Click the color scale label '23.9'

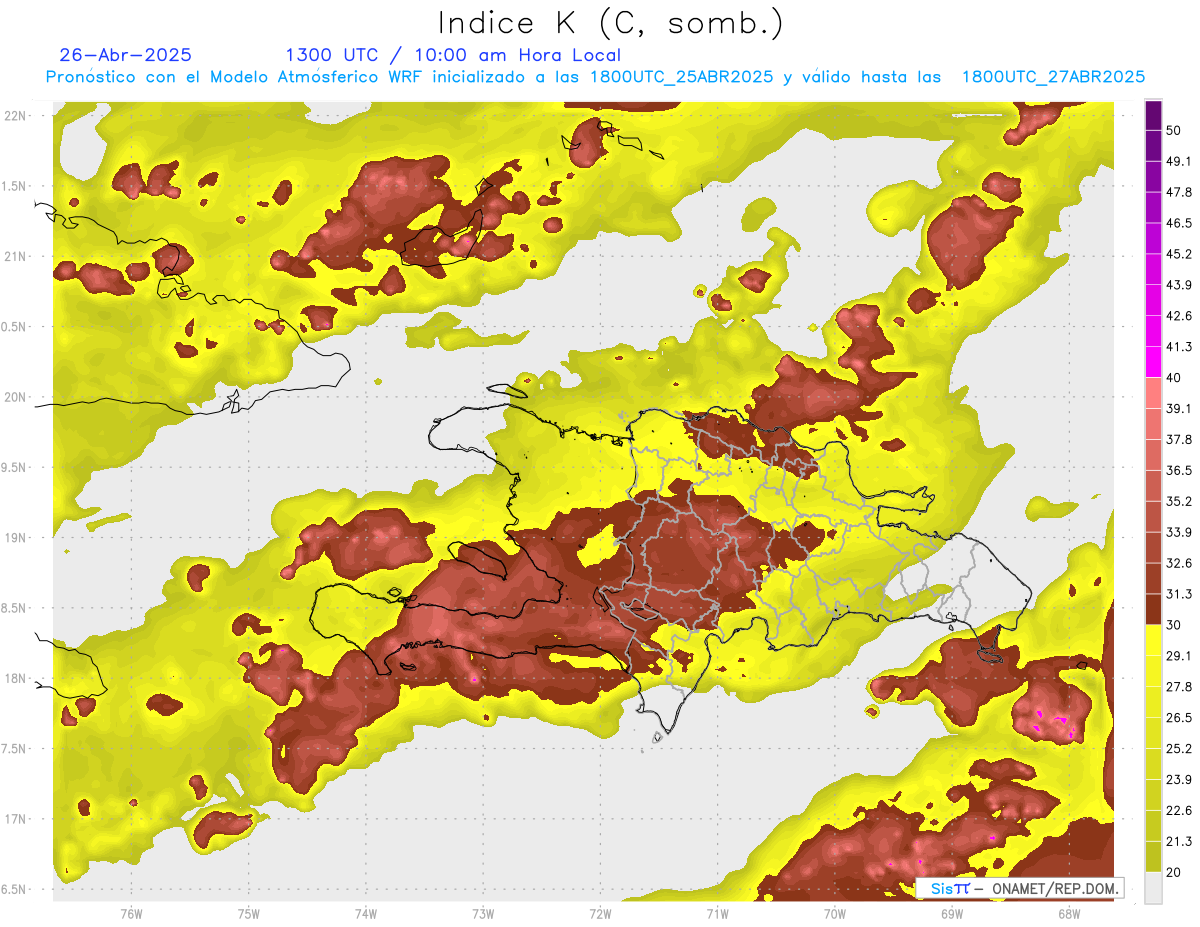point(1178,780)
